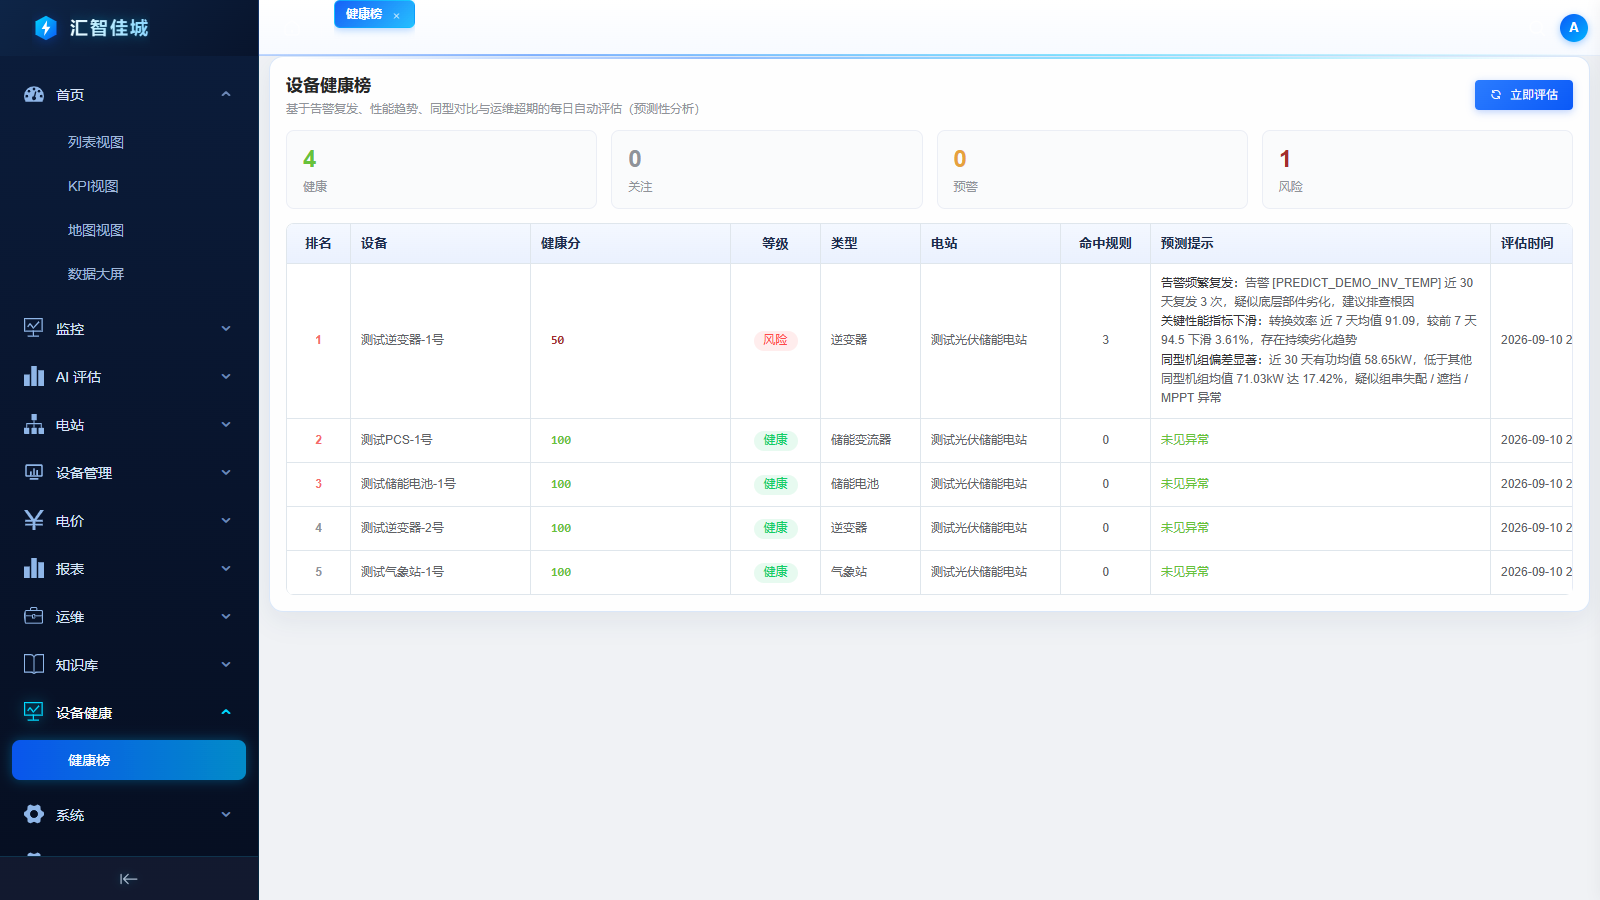
Task: Click the AI 评估 bar chart icon
Action: click(34, 376)
